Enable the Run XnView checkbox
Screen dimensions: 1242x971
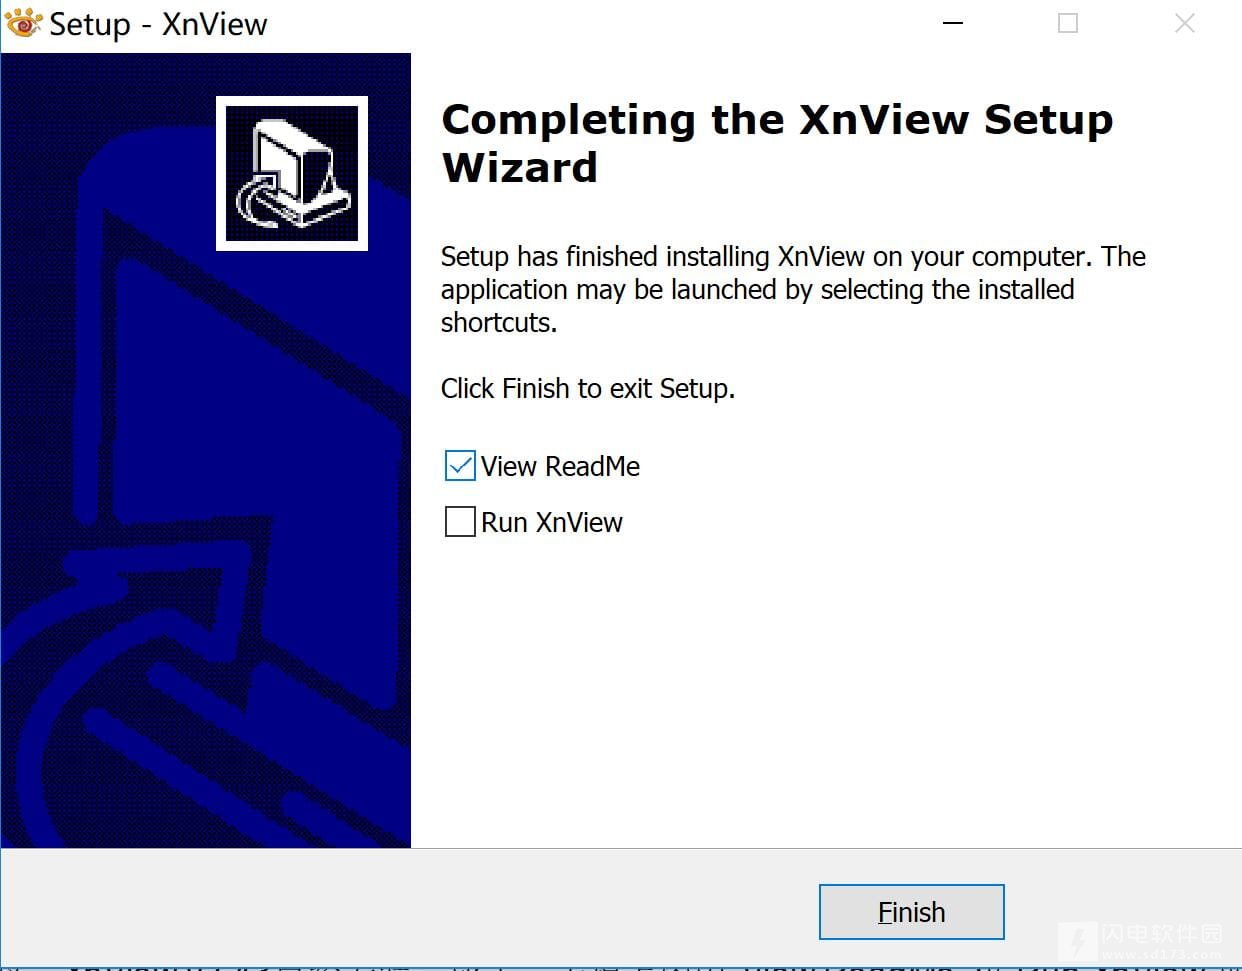pos(460,522)
